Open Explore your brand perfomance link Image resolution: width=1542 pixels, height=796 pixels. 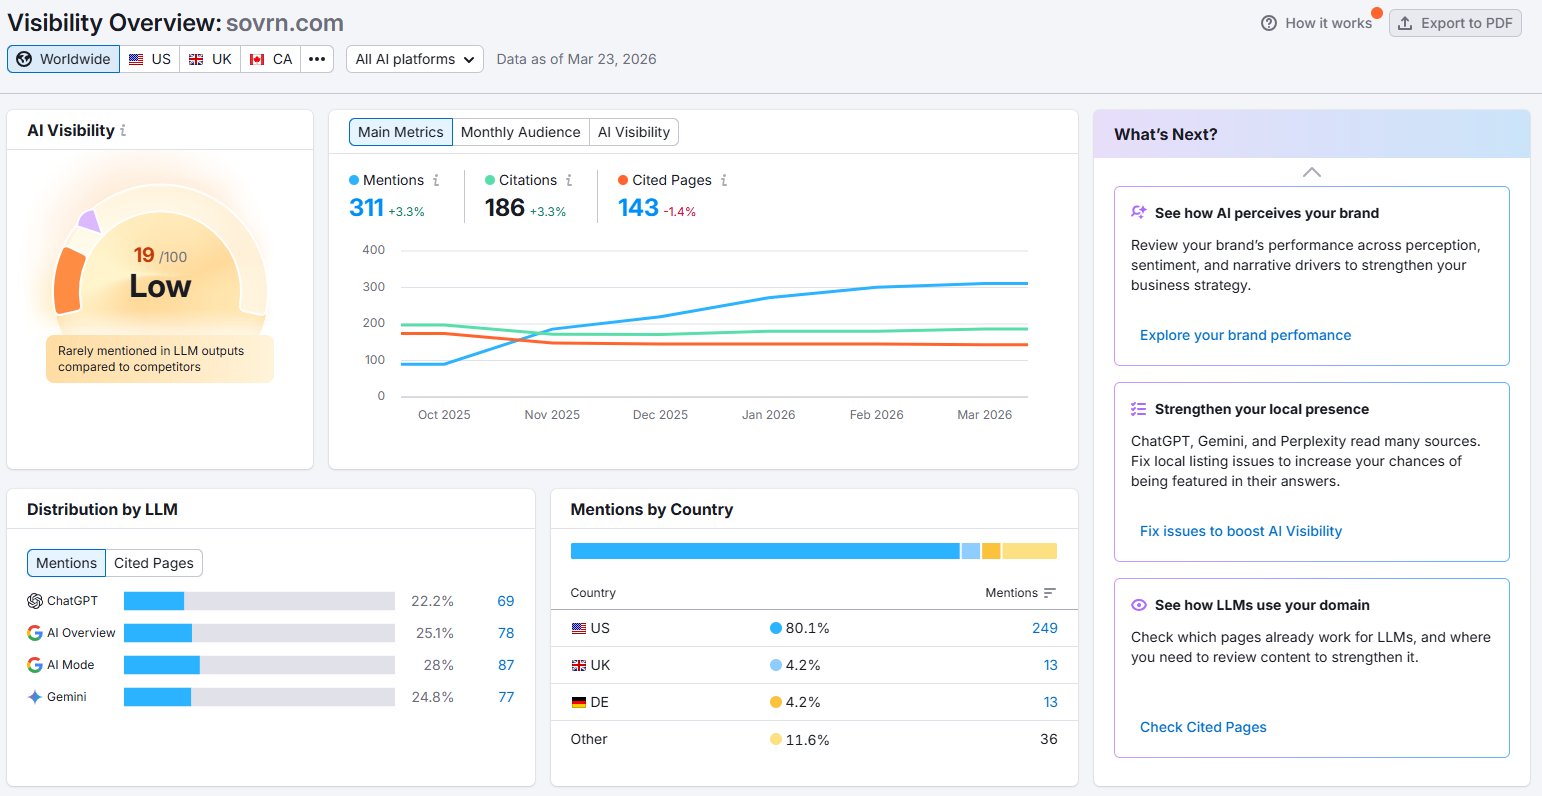tap(1245, 335)
